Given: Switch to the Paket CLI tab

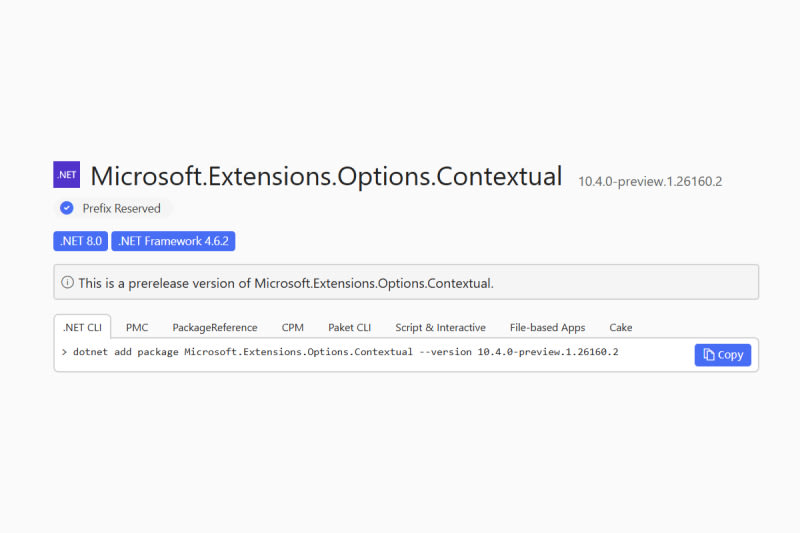Looking at the screenshot, I should point(349,327).
